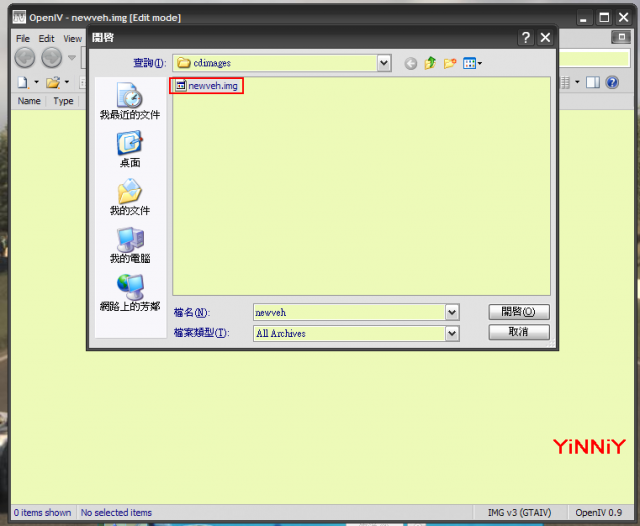Click the dialog's back navigation icon
The height and width of the screenshot is (526, 640).
pyautogui.click(x=411, y=63)
